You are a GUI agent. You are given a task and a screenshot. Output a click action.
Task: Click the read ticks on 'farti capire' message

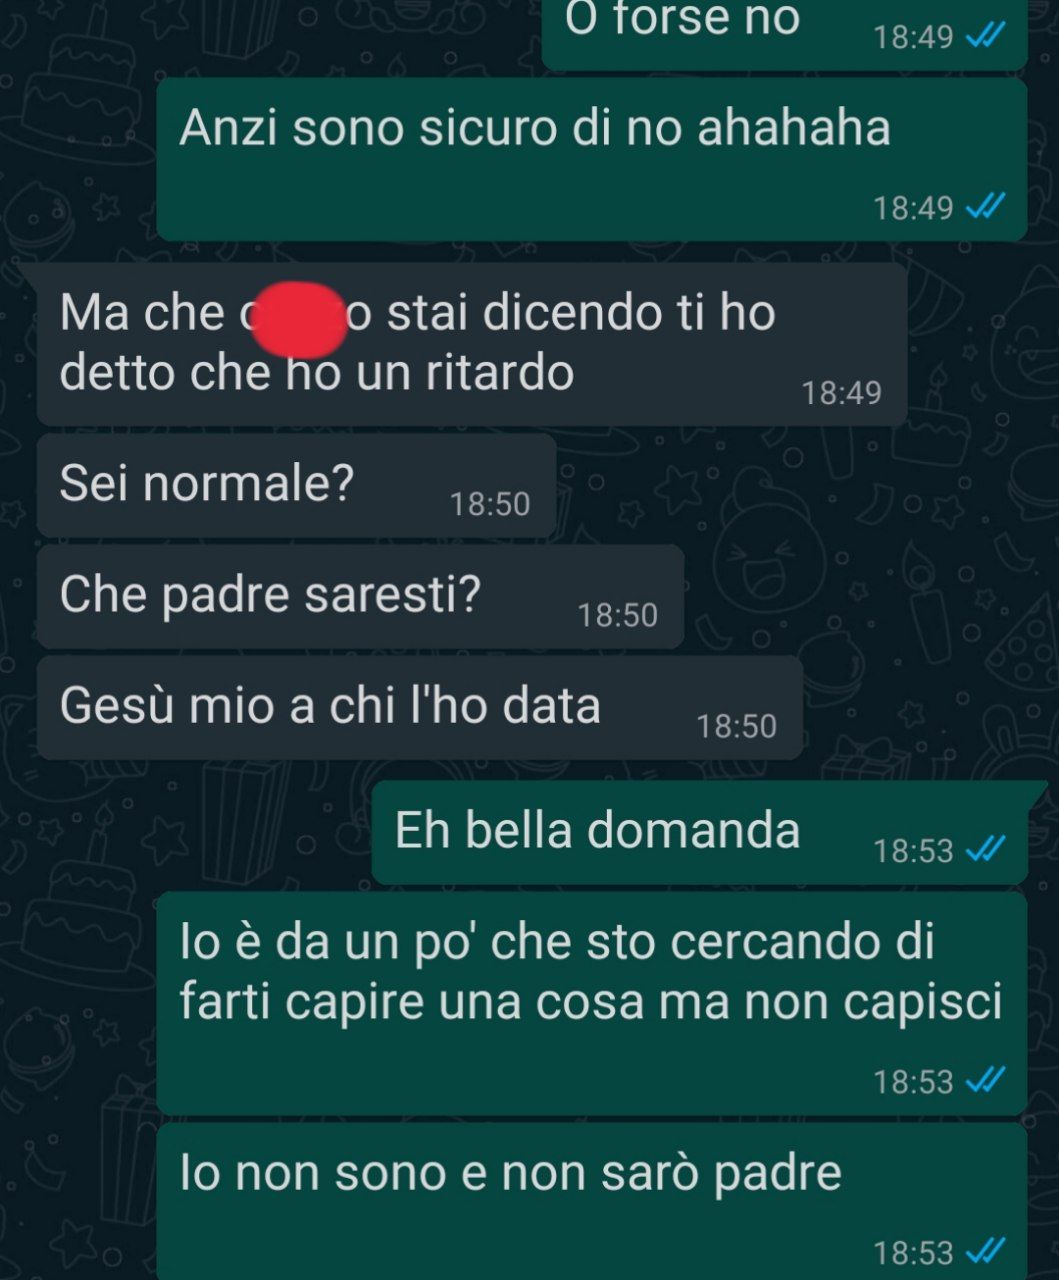point(985,1081)
